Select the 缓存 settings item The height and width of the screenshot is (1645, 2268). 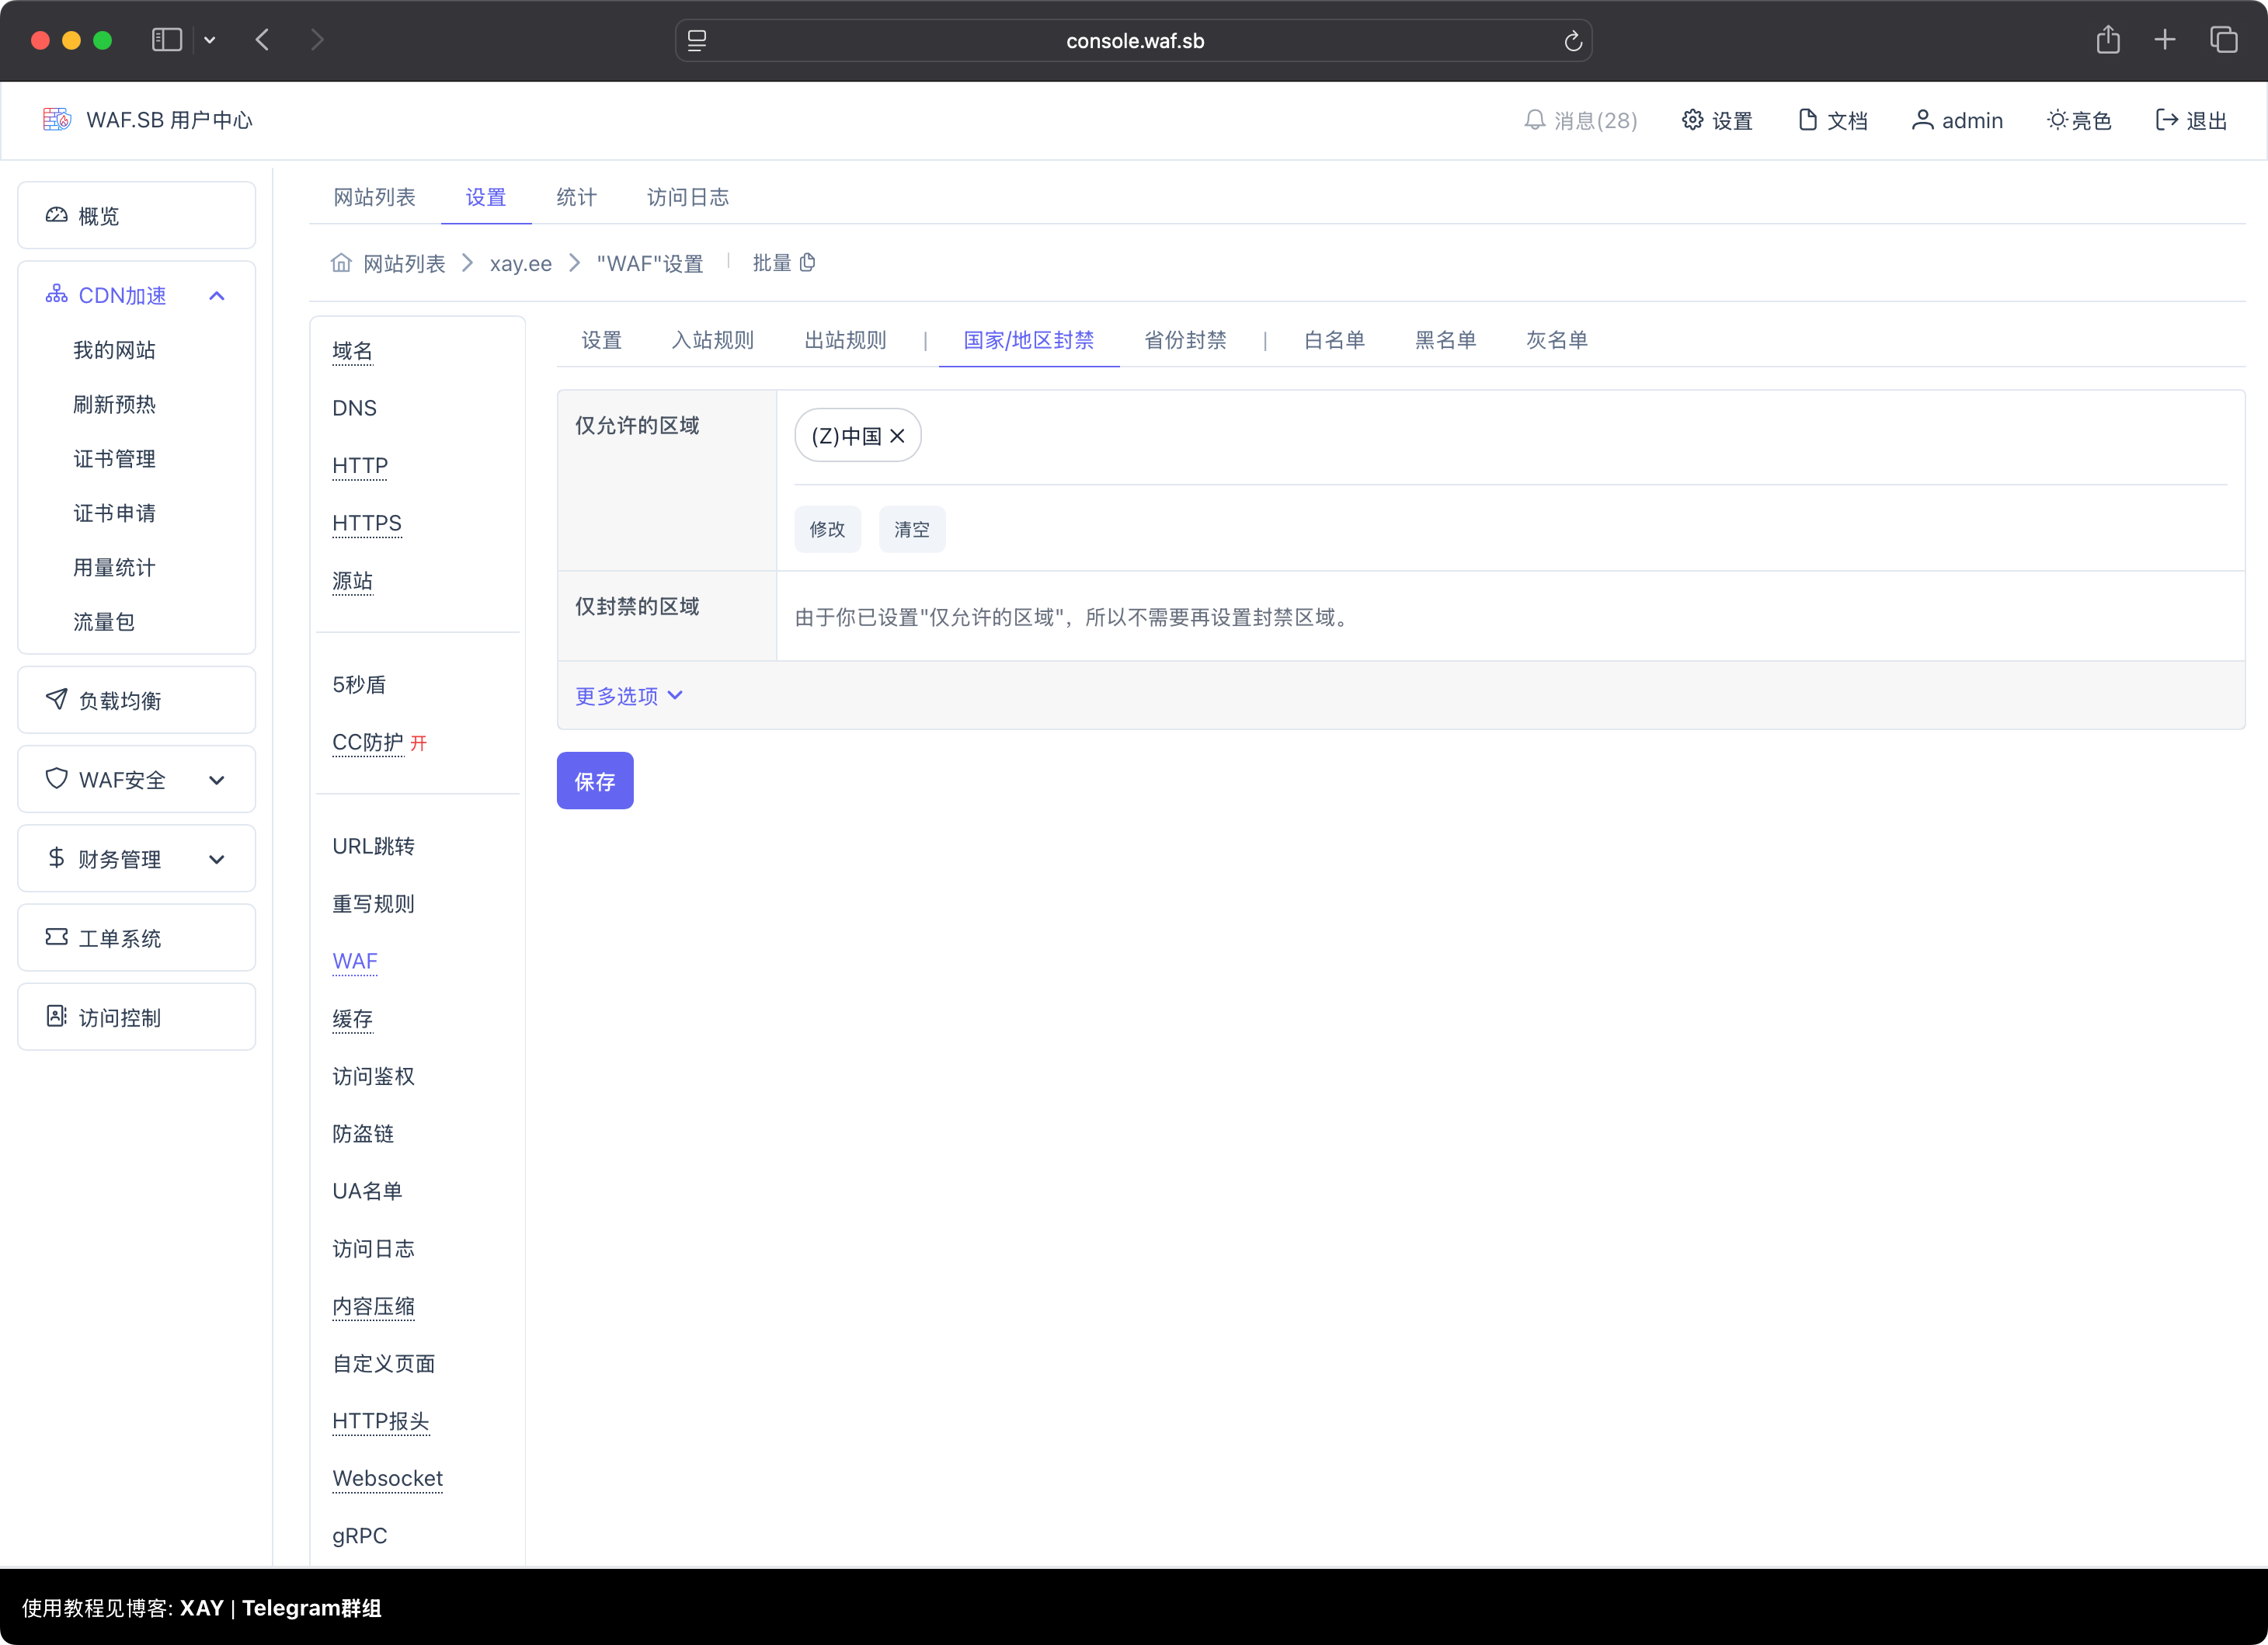coord(353,1019)
